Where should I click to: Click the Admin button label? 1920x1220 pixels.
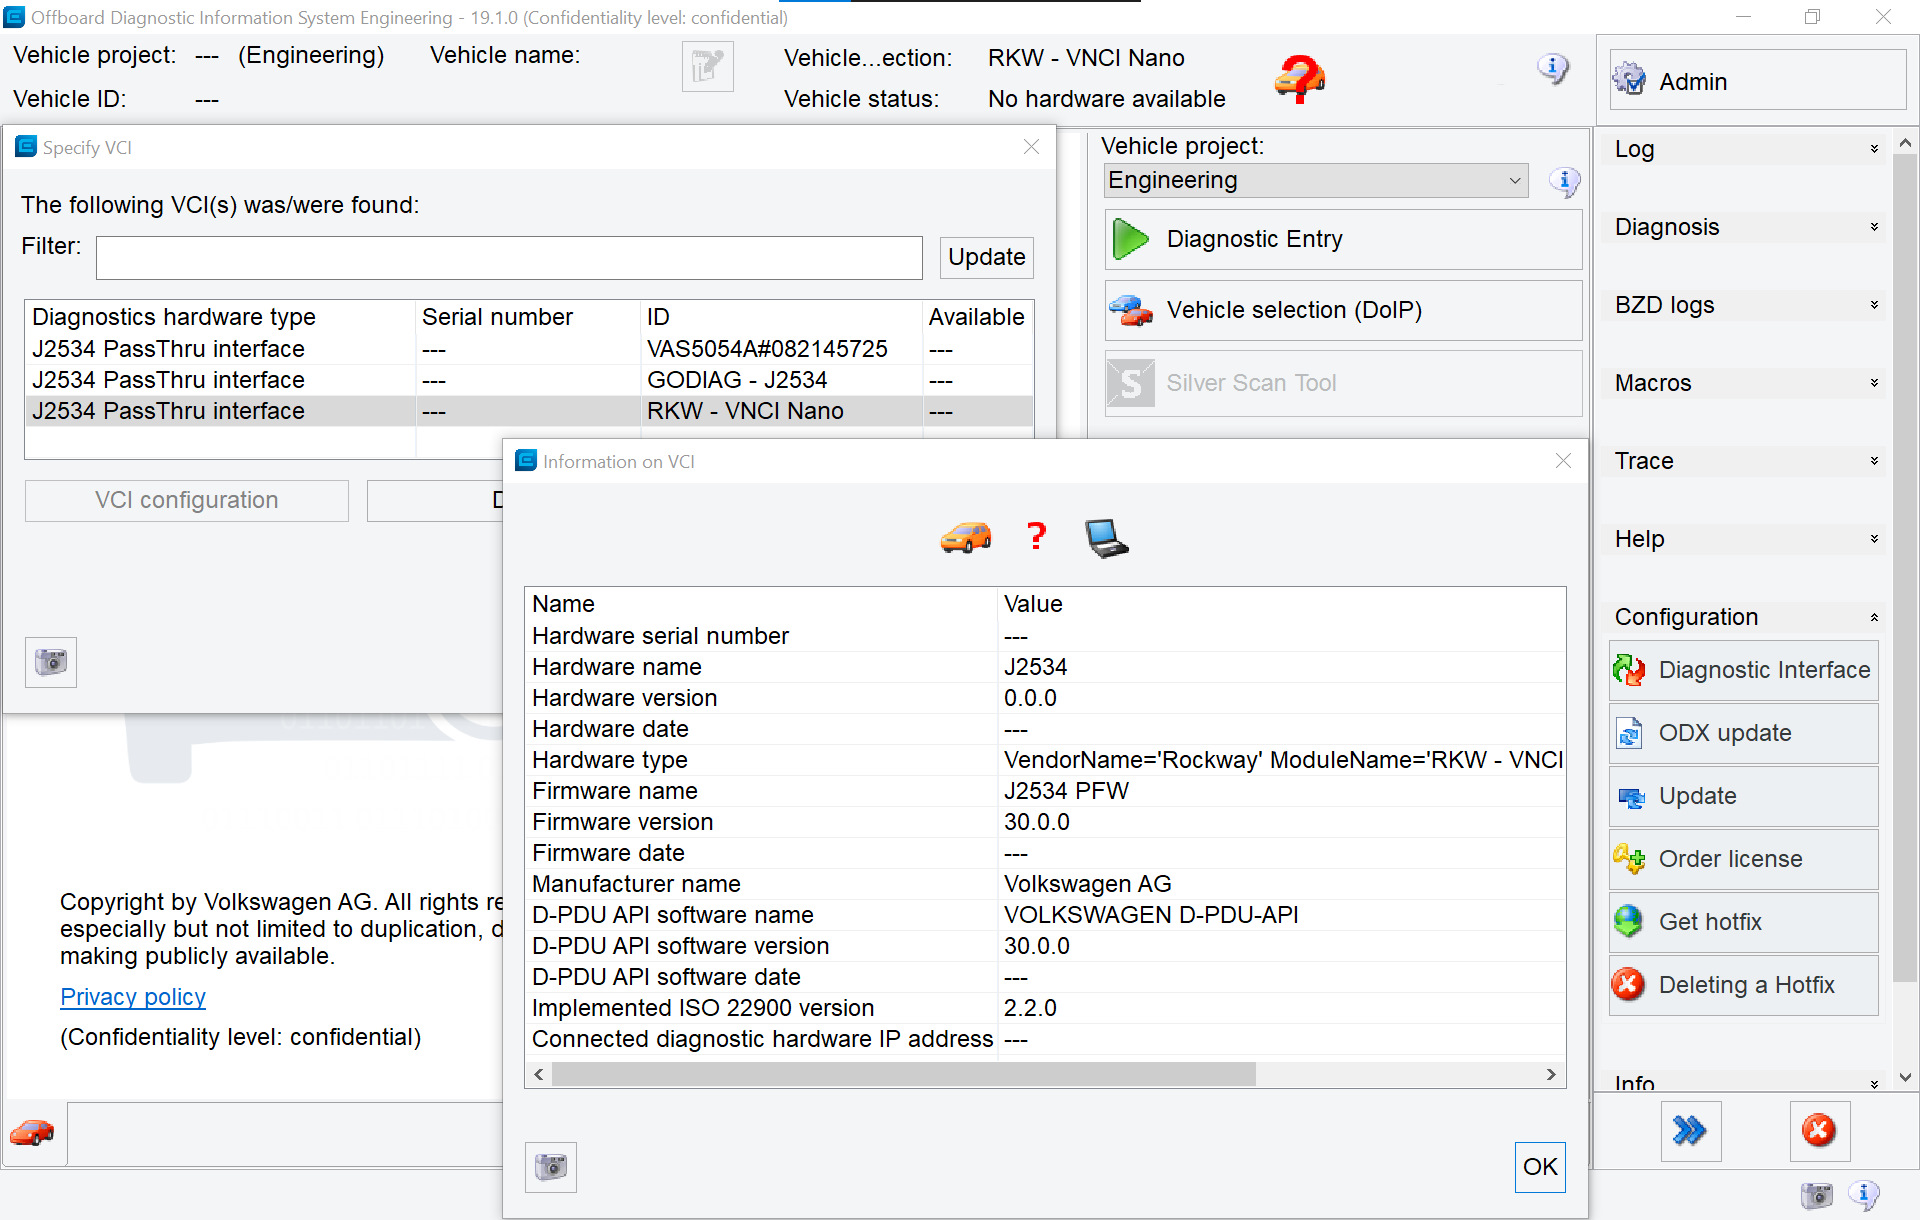coord(1693,82)
